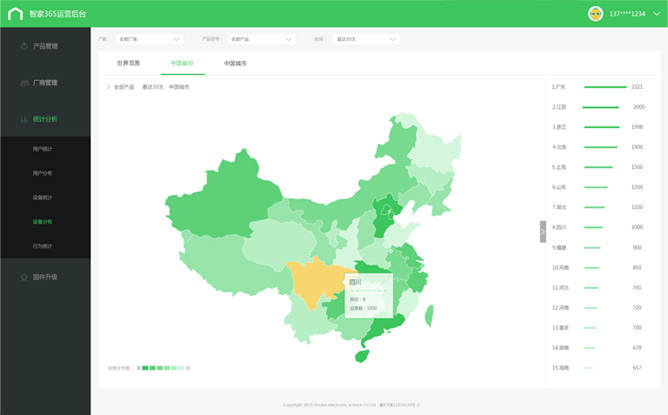The image size is (668, 415).
Task: Open 固件升级 in the sidebar
Action: pyautogui.click(x=45, y=277)
